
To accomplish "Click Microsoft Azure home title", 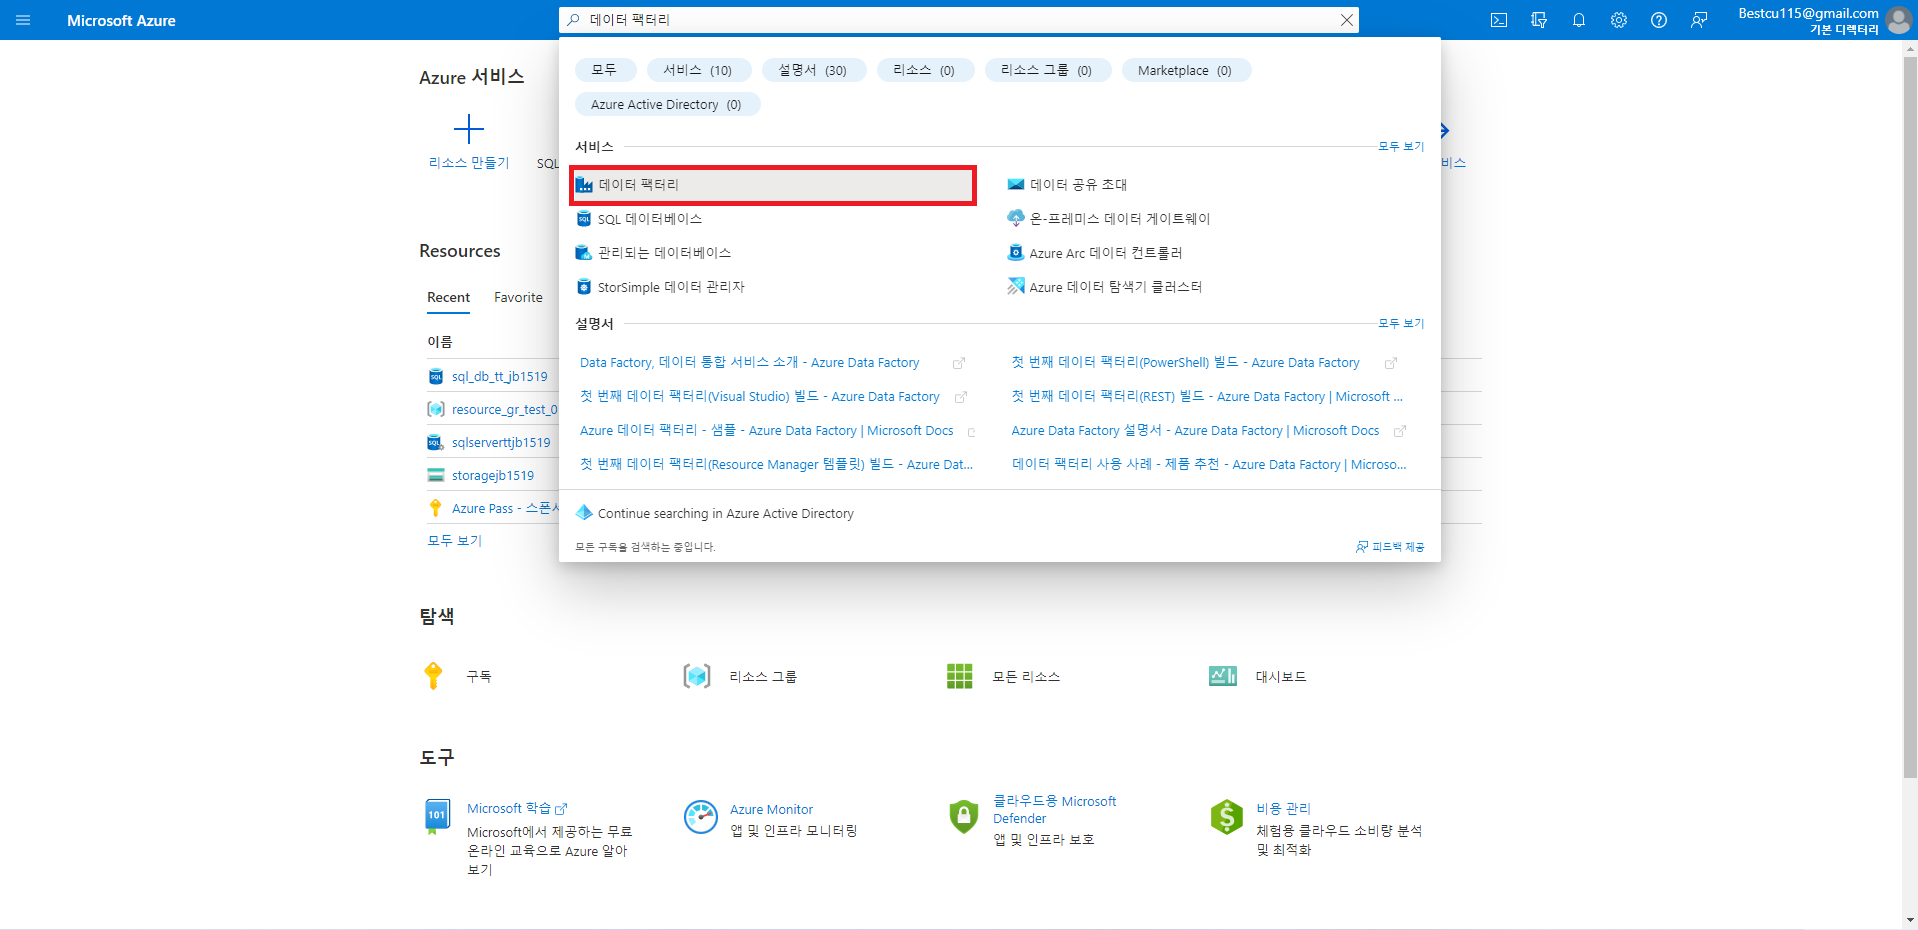I will (121, 21).
